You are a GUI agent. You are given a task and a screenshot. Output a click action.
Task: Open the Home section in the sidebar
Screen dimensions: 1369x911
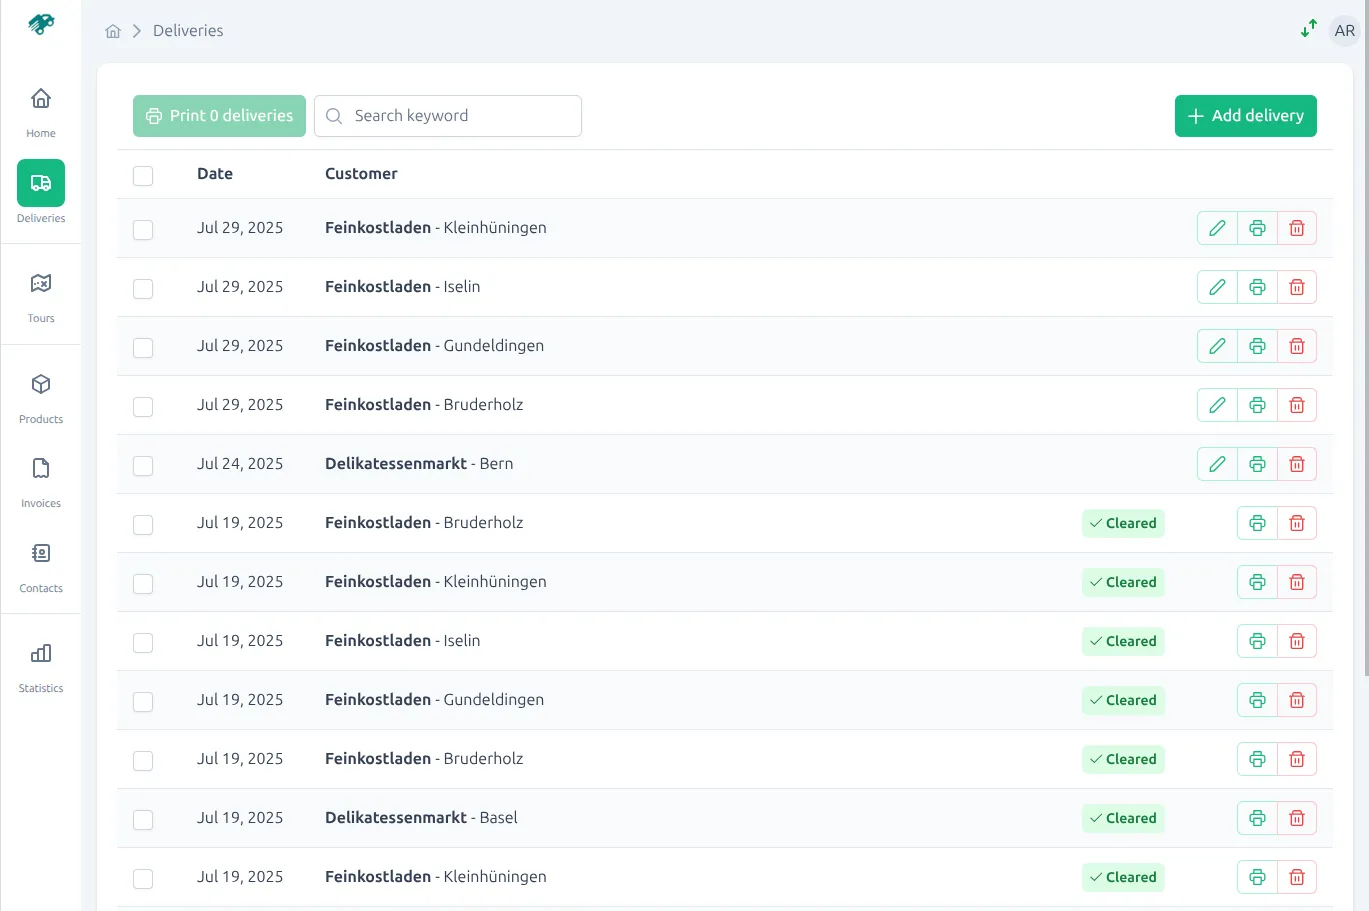coord(40,108)
